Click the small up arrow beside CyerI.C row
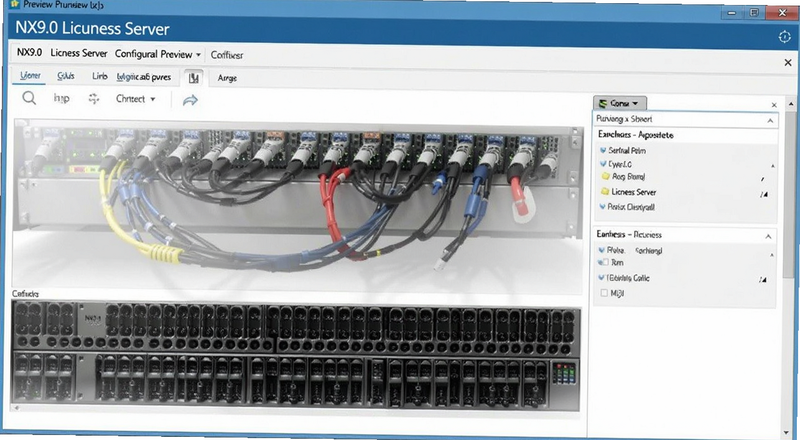The height and width of the screenshot is (440, 800). 772,166
